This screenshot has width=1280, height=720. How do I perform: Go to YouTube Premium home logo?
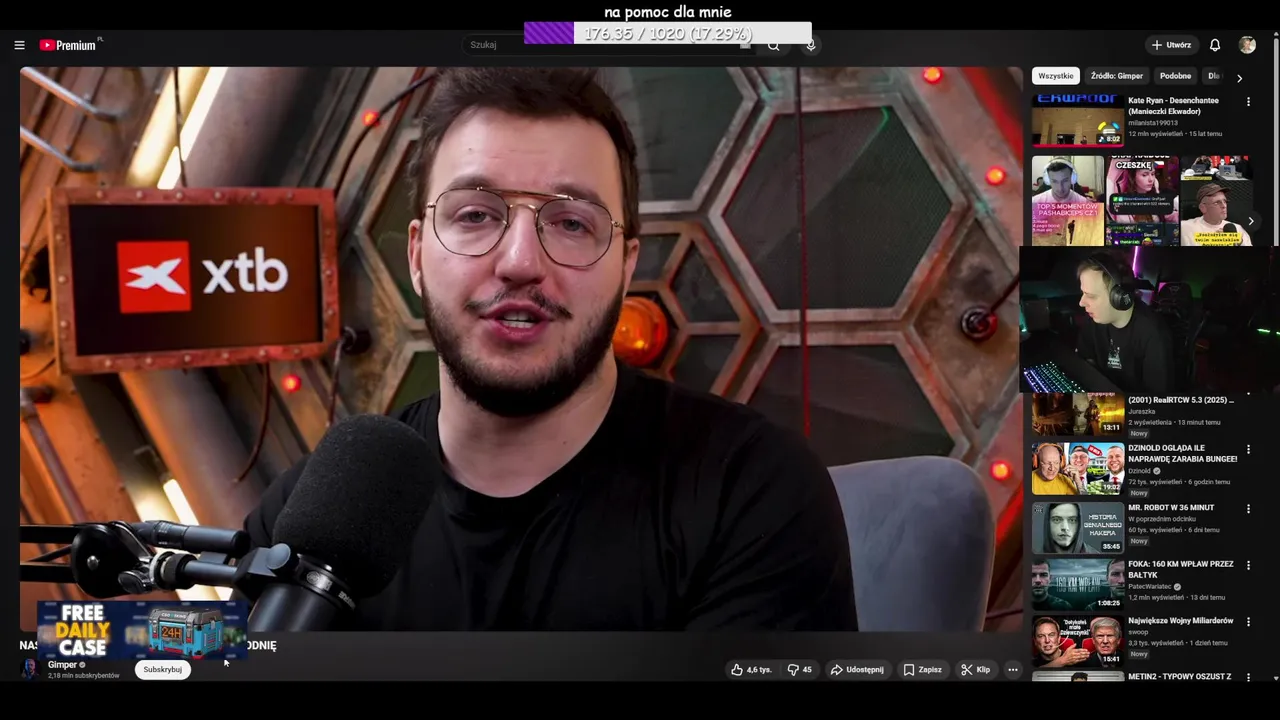pos(70,45)
